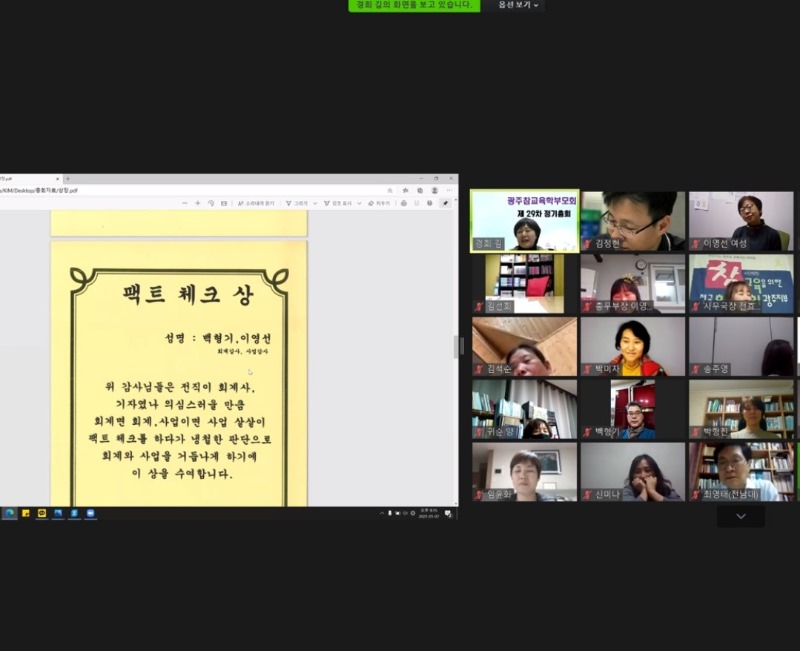Select 박미자 video tile
This screenshot has width=800, height=651.
pos(633,346)
